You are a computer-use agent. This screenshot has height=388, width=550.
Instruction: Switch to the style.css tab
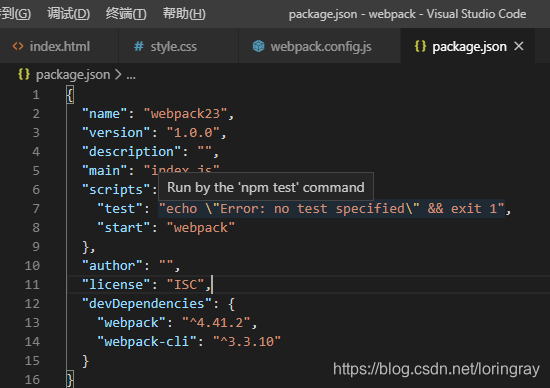(179, 46)
